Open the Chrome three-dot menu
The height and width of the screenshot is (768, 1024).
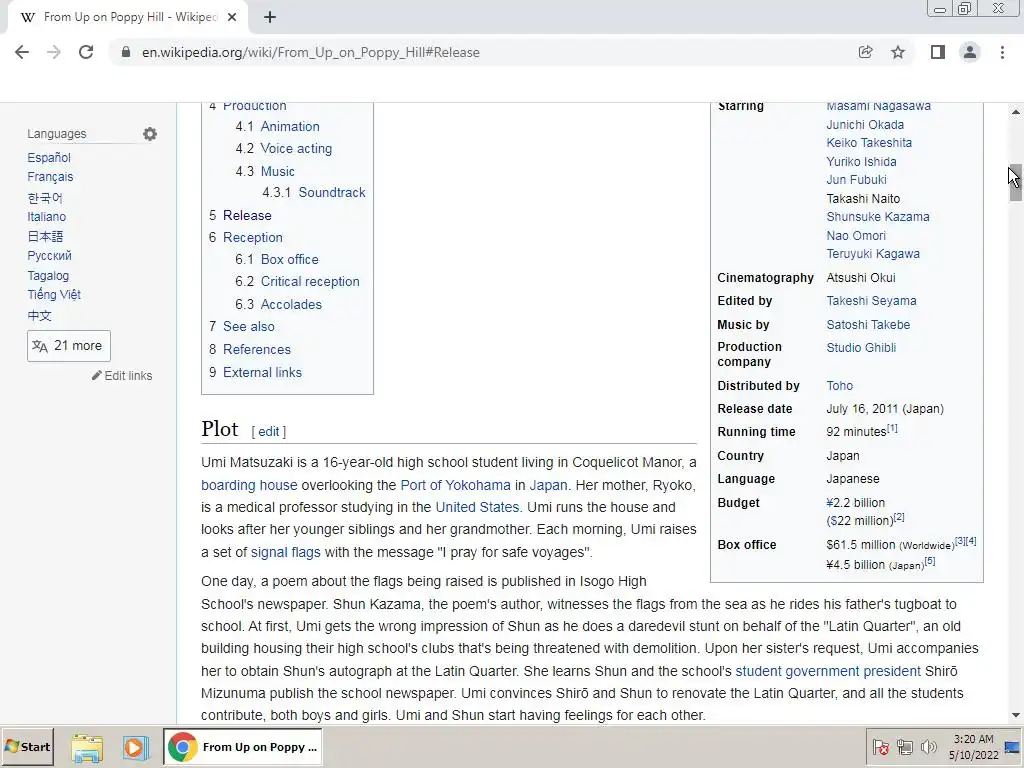[1002, 52]
